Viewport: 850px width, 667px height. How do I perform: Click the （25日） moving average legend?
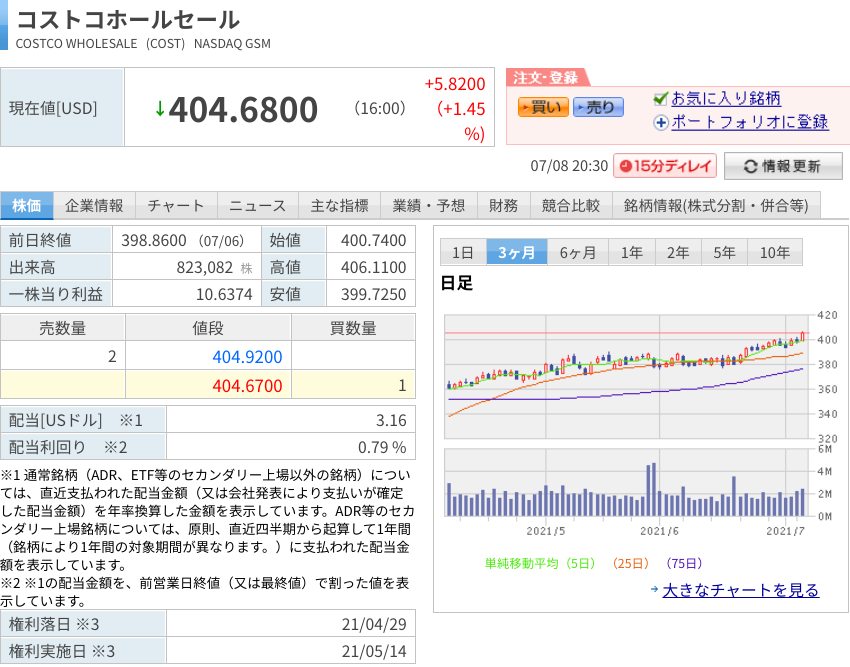(x=630, y=563)
